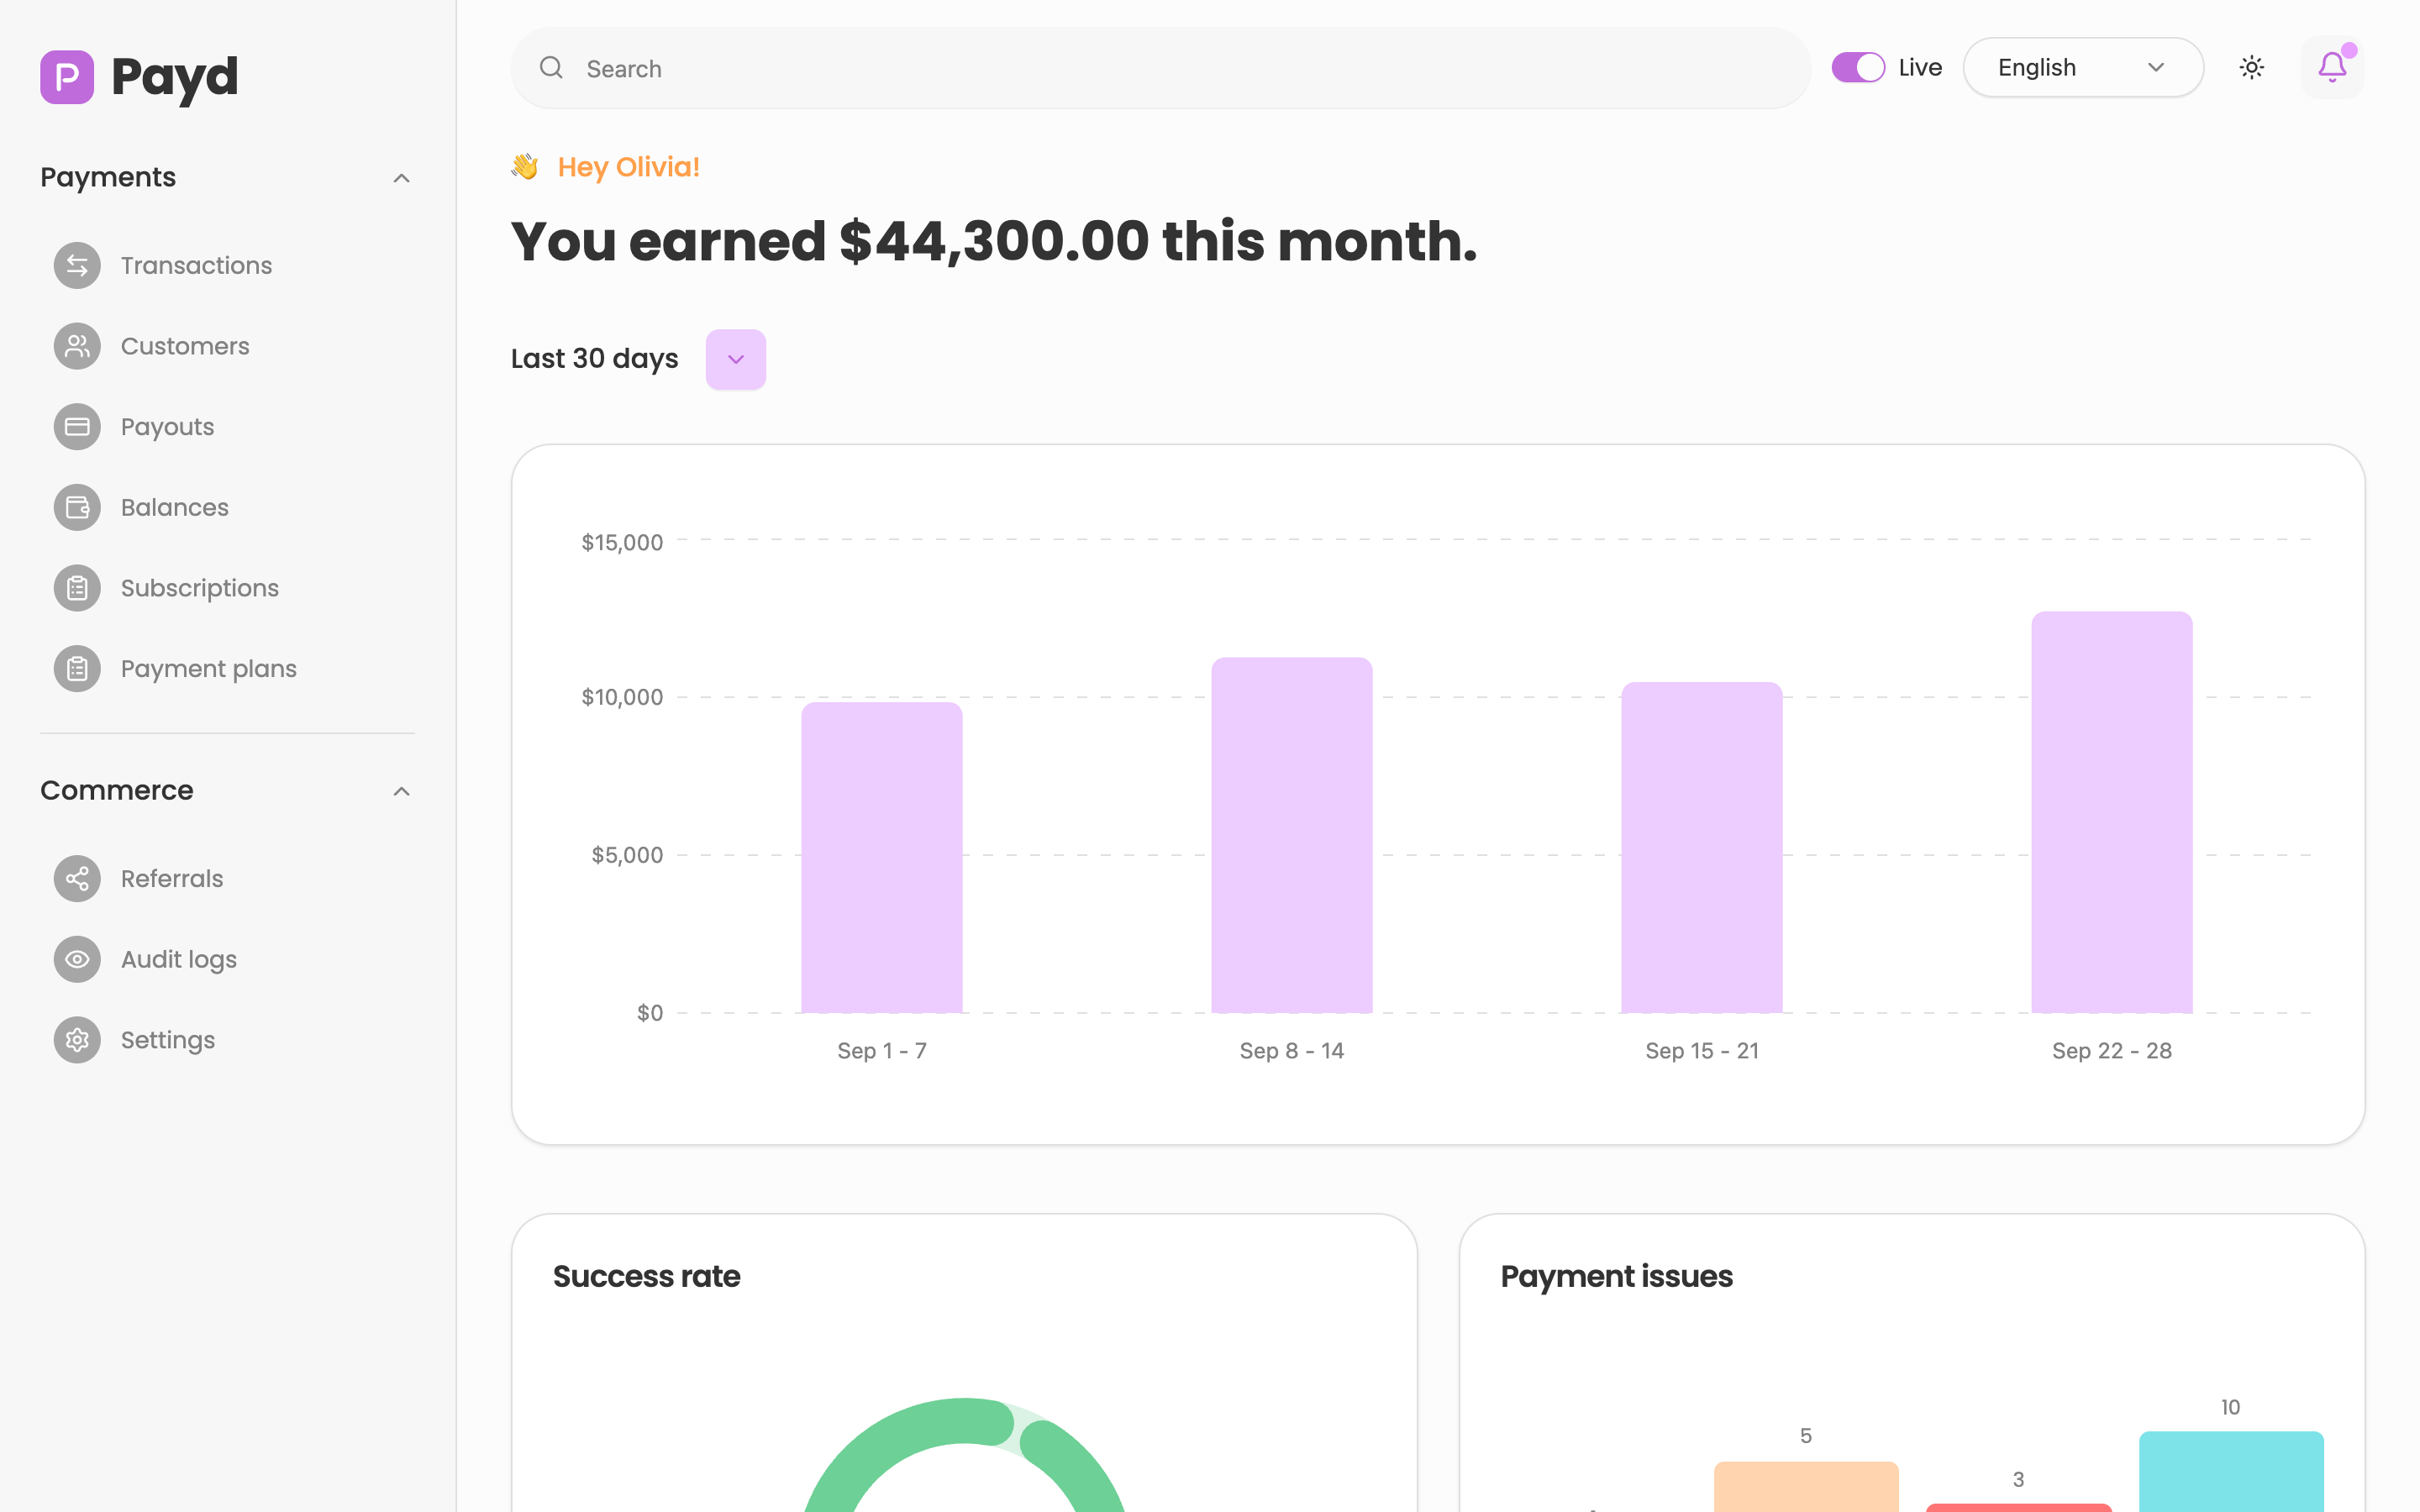The height and width of the screenshot is (1512, 2420).
Task: Open the Last 30 days dropdown
Action: [x=736, y=359]
